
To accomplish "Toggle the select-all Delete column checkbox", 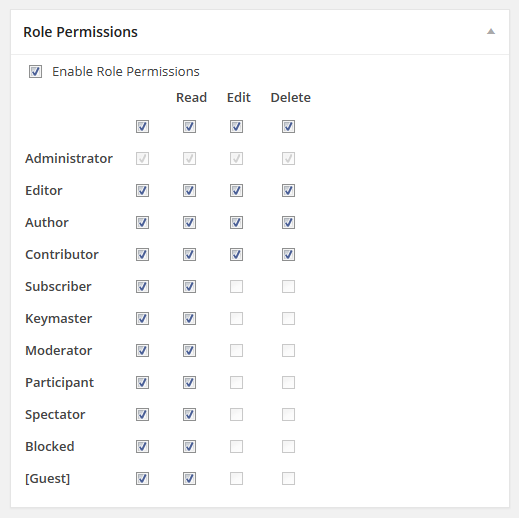I will point(288,127).
